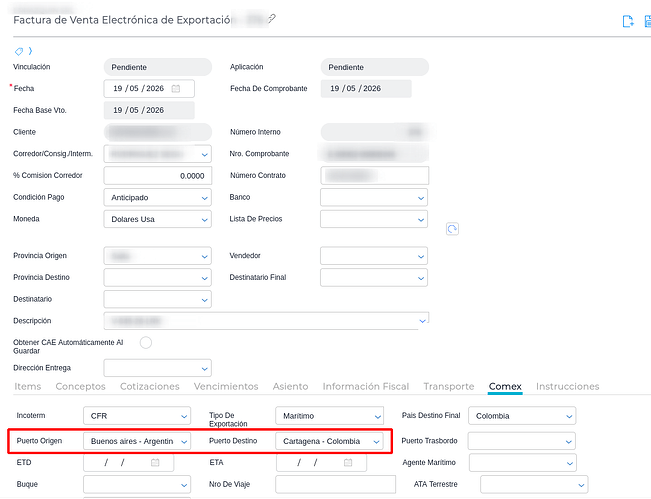Click the Fecha date input field
The height and width of the screenshot is (499, 651).
point(149,88)
